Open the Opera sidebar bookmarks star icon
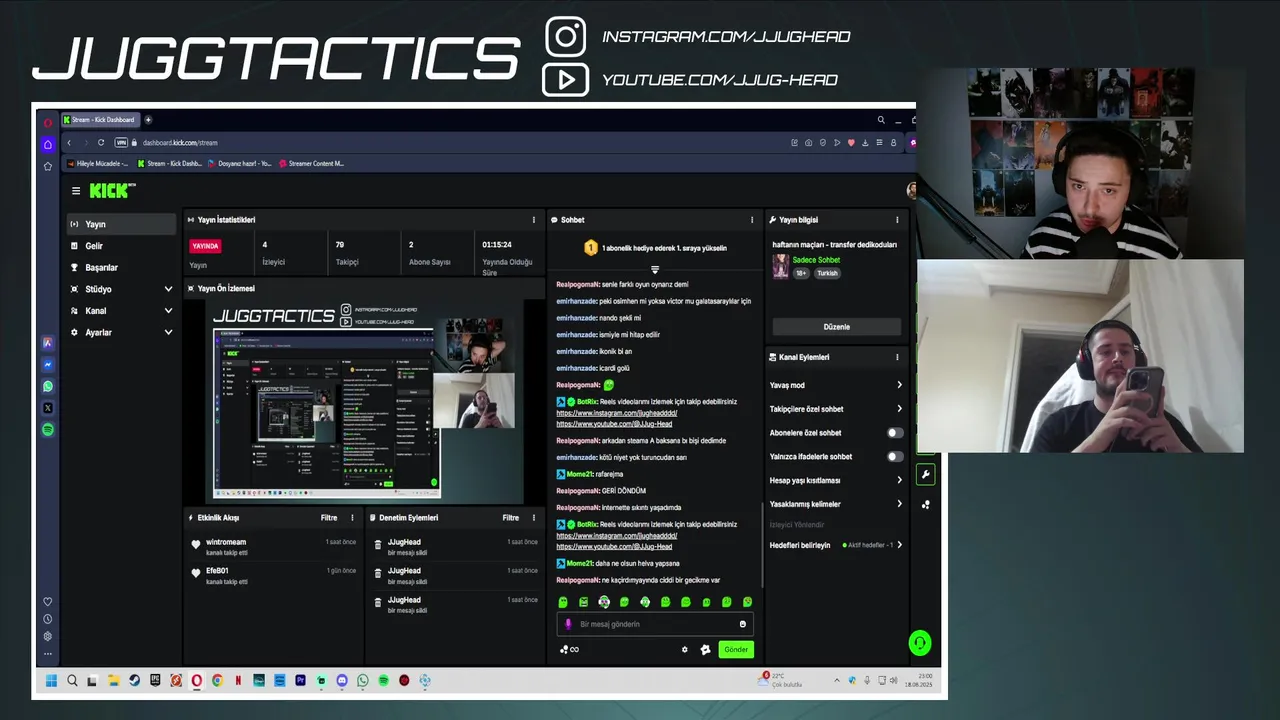 pos(47,166)
